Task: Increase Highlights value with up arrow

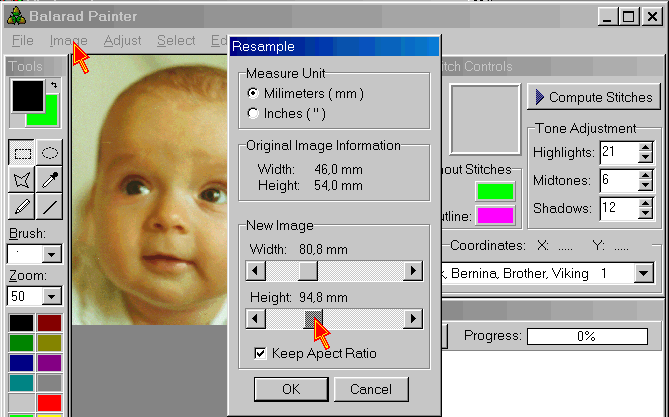Action: pyautogui.click(x=646, y=148)
